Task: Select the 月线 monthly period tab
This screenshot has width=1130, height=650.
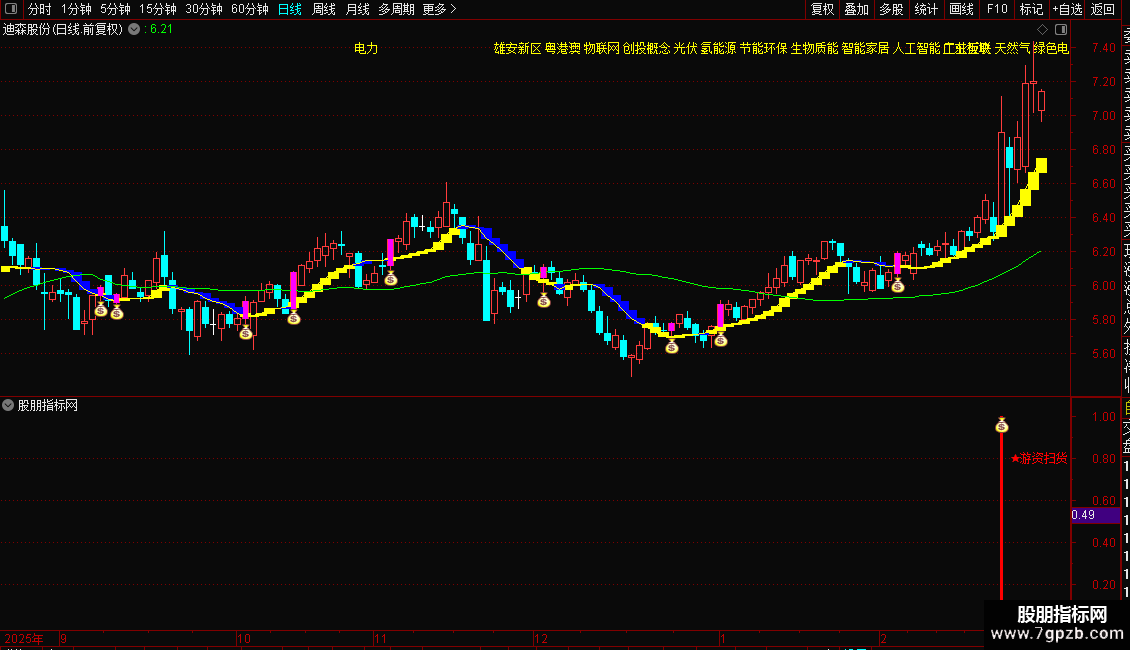Action: click(x=357, y=9)
